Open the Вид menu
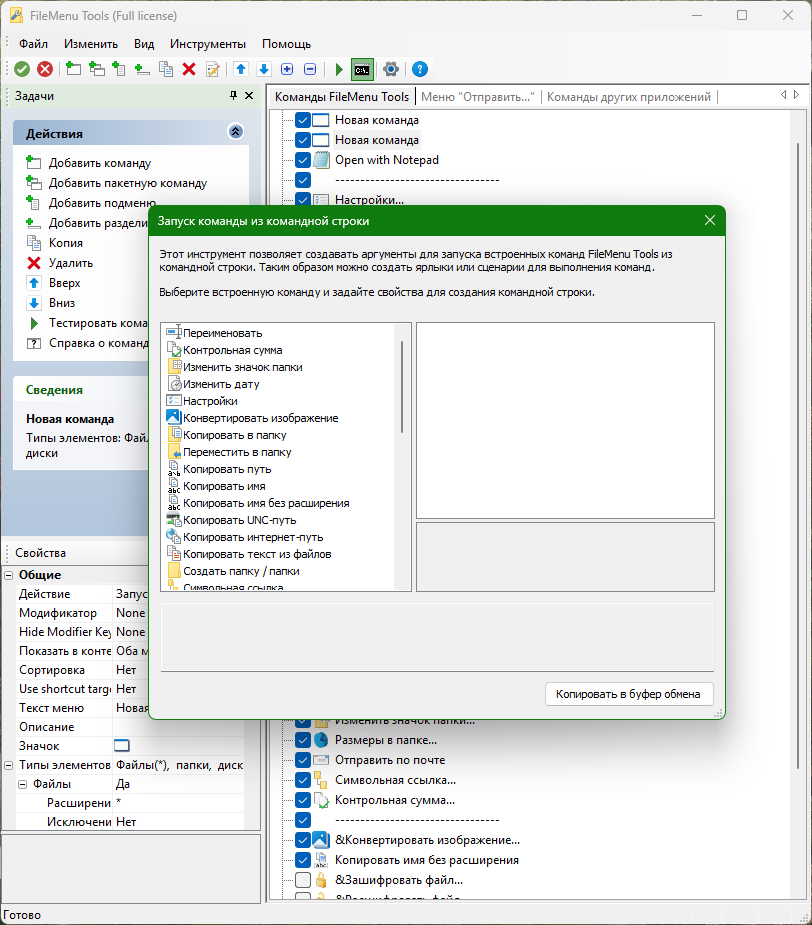This screenshot has height=925, width=812. [144, 44]
